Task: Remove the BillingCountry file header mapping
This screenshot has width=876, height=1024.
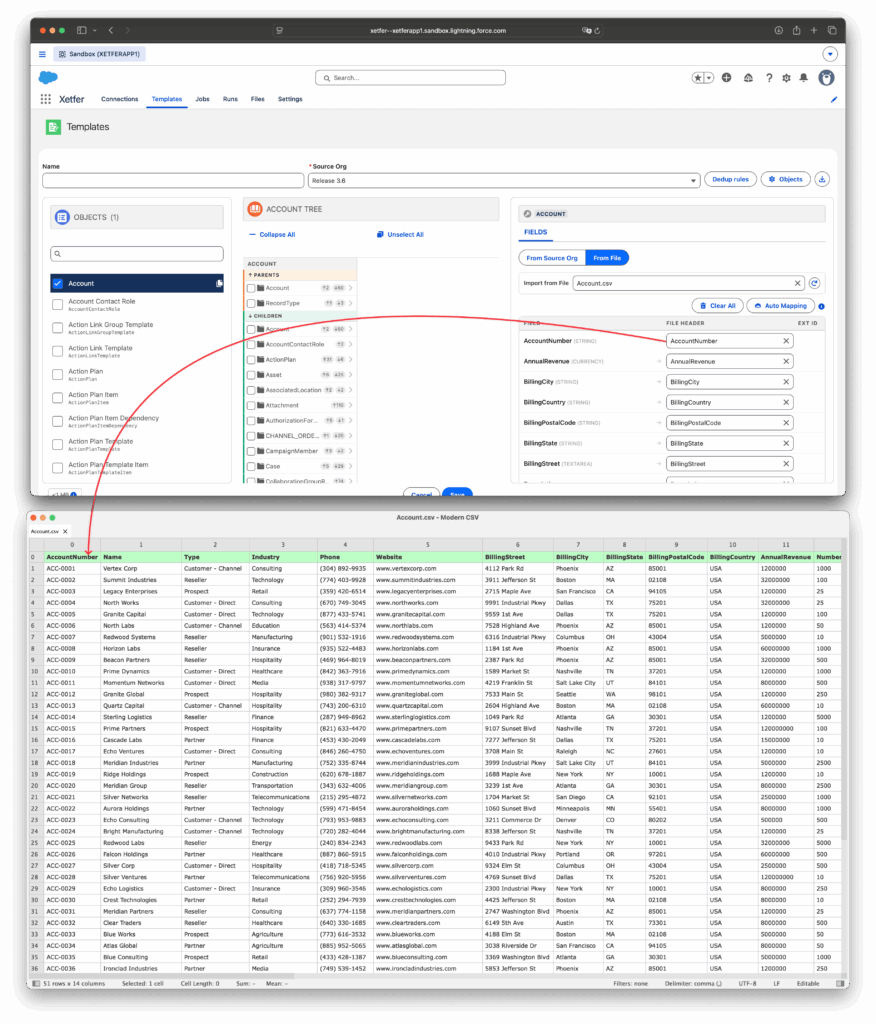Action: tap(786, 402)
